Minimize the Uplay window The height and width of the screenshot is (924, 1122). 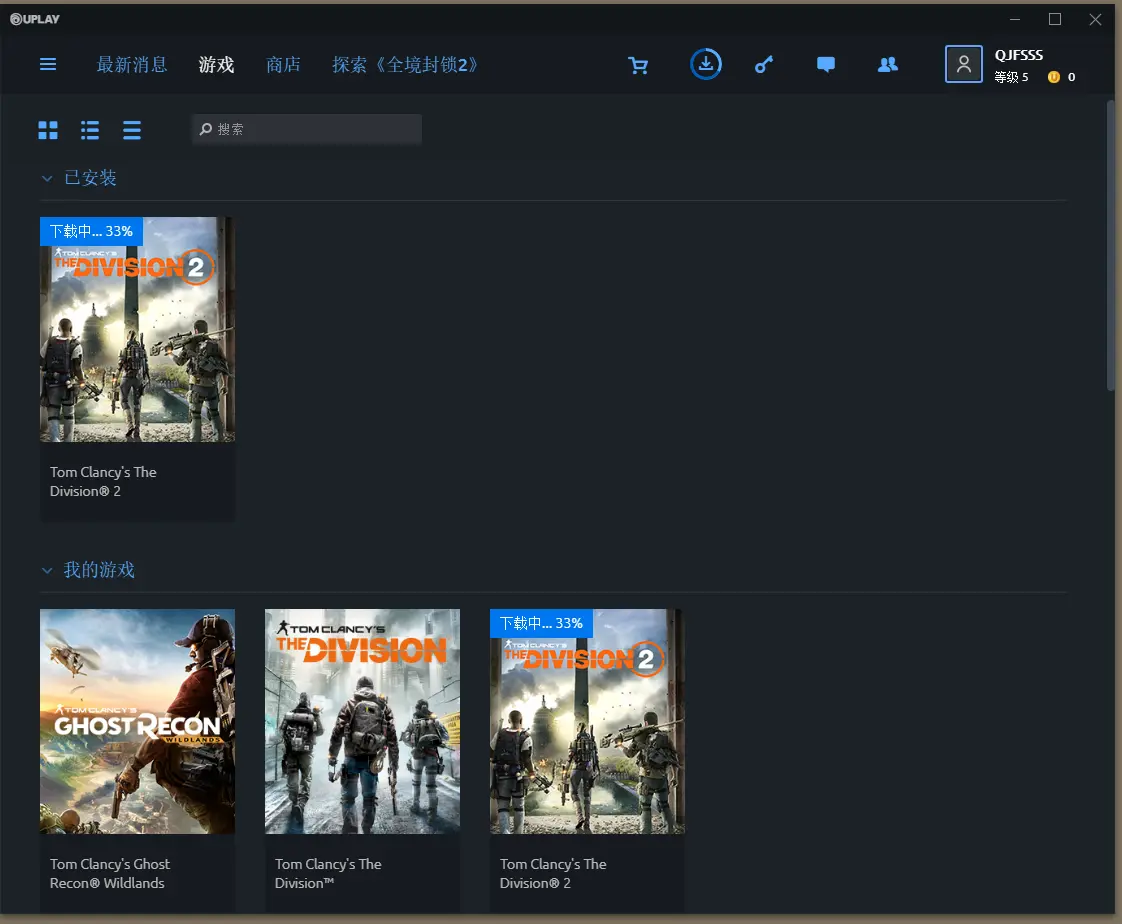pos(1015,19)
